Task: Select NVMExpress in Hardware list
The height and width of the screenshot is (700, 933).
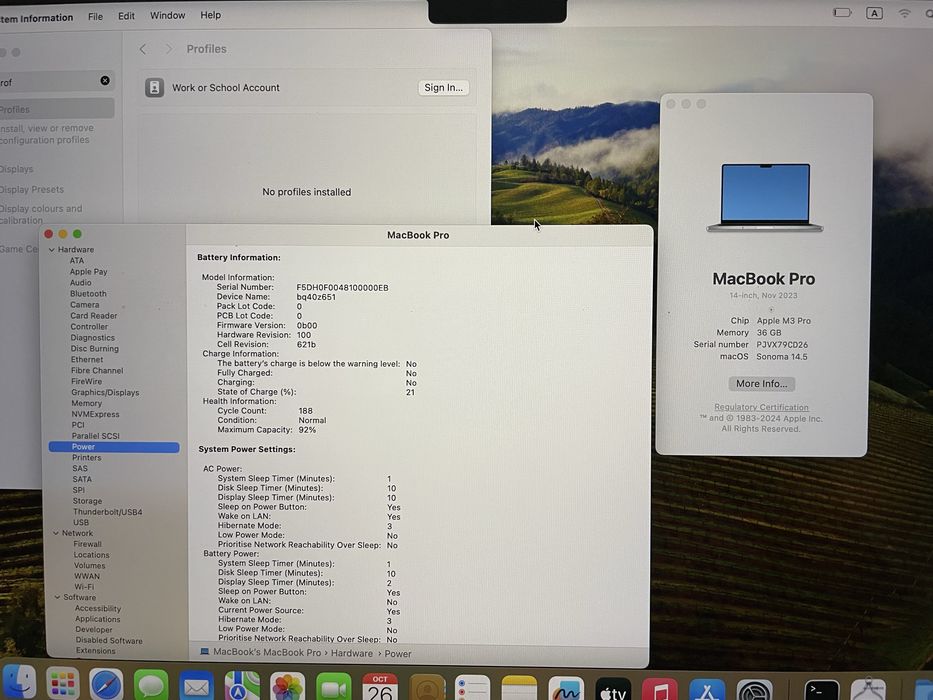Action: (95, 414)
